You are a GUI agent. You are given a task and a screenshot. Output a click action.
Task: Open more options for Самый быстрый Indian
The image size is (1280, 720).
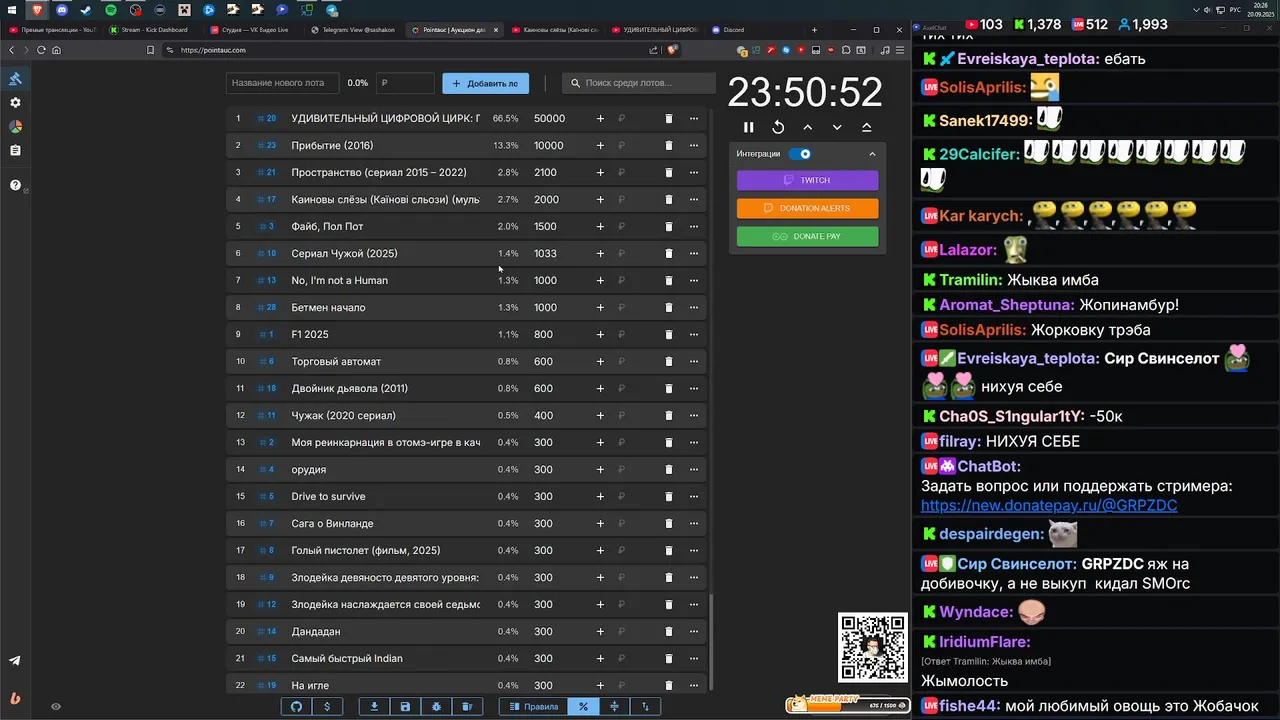[694, 658]
